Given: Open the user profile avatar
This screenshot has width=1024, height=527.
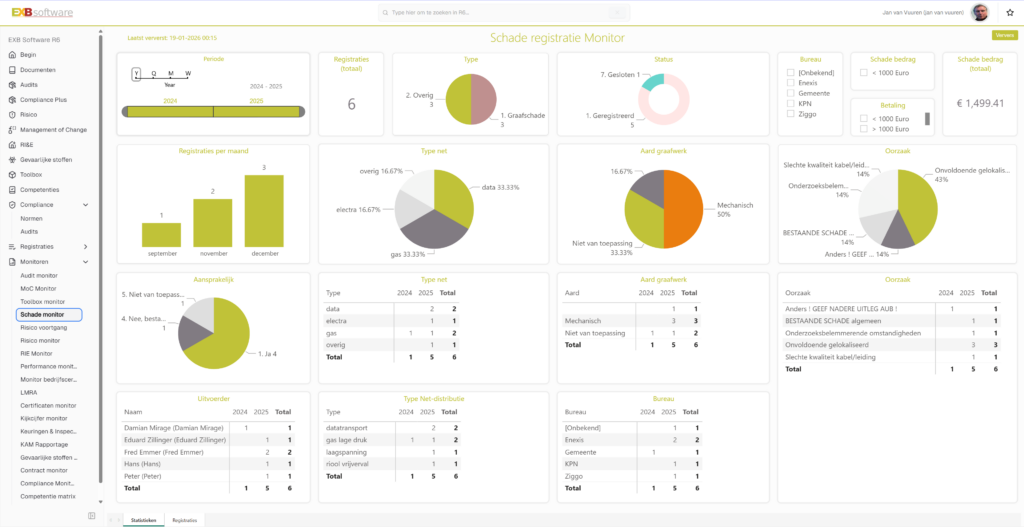Looking at the screenshot, I should [x=979, y=13].
